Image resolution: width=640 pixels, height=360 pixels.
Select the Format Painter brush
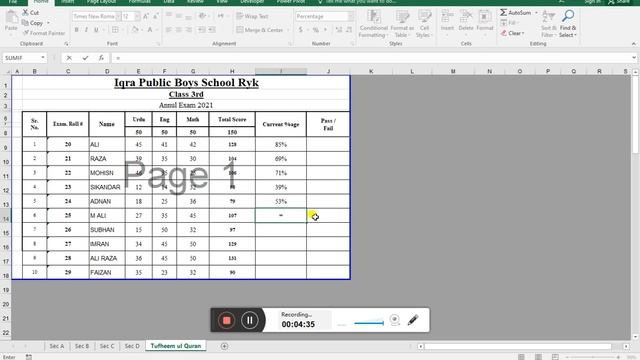pos(26,33)
